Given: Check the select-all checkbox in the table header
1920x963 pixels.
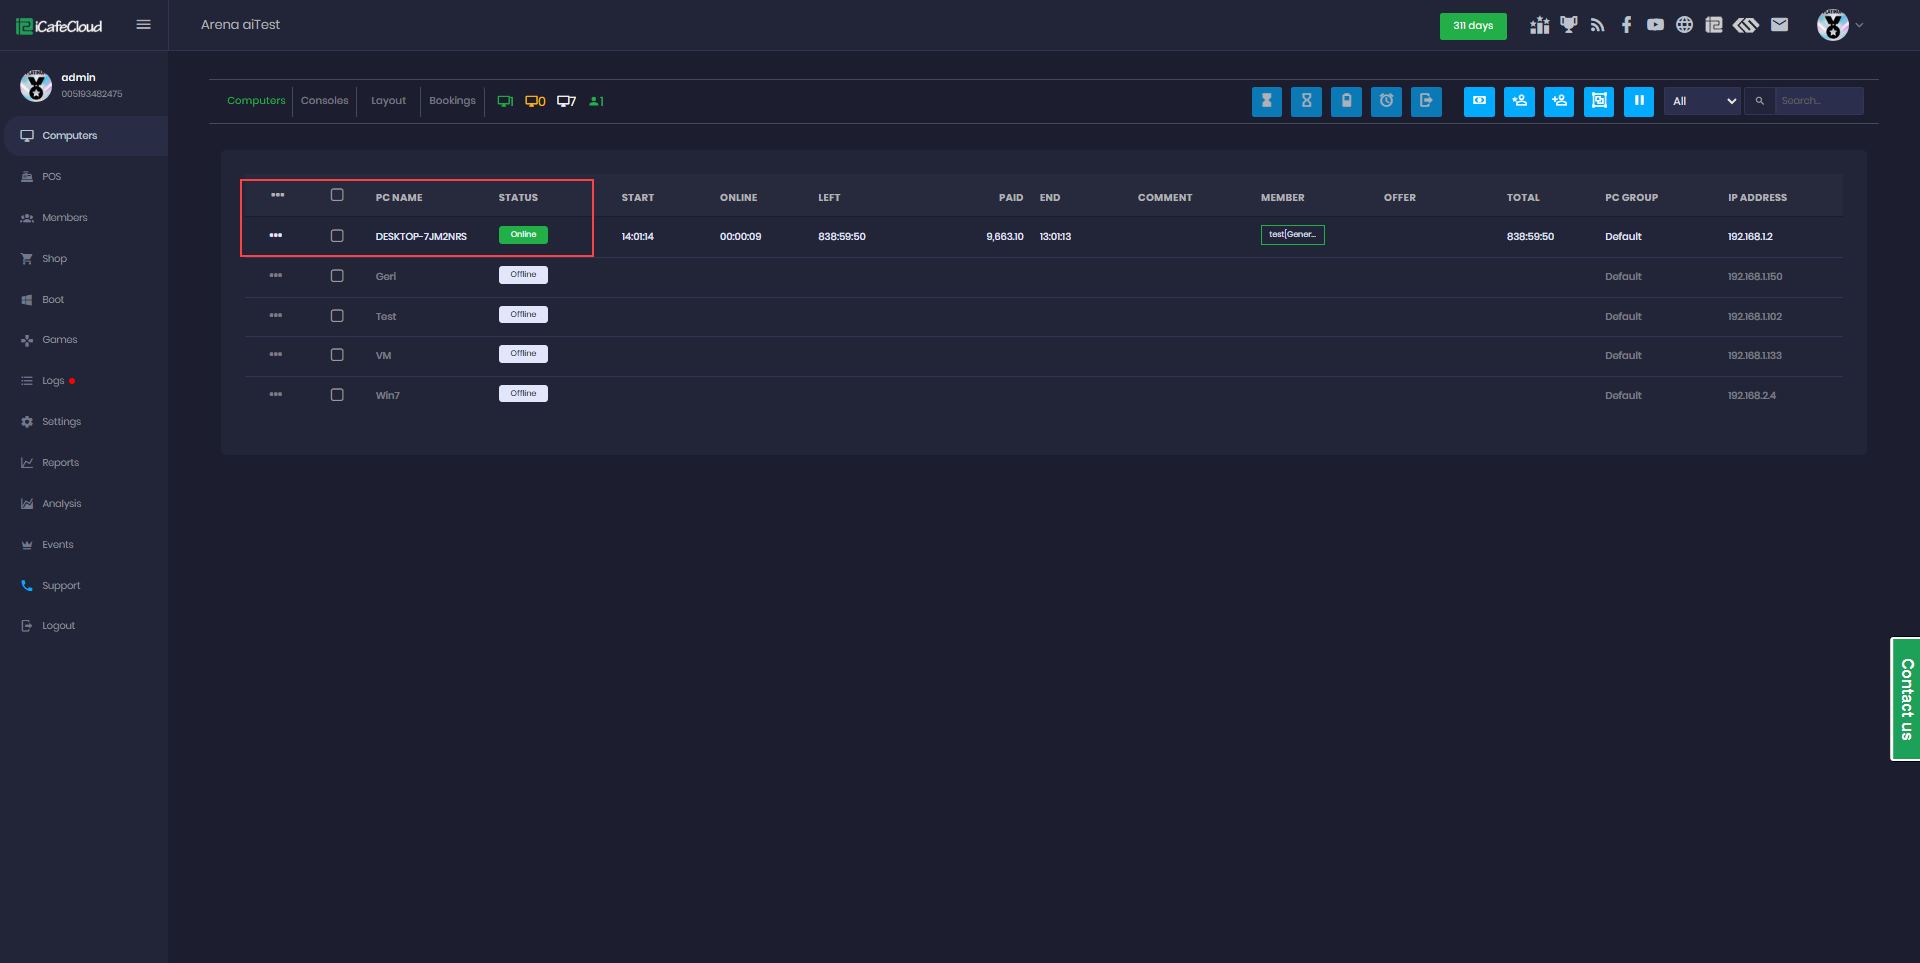Looking at the screenshot, I should coord(337,195).
